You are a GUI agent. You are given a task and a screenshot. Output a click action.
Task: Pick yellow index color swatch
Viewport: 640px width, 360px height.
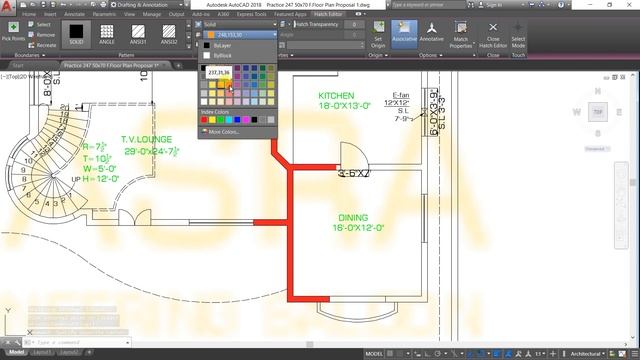pyautogui.click(x=212, y=120)
